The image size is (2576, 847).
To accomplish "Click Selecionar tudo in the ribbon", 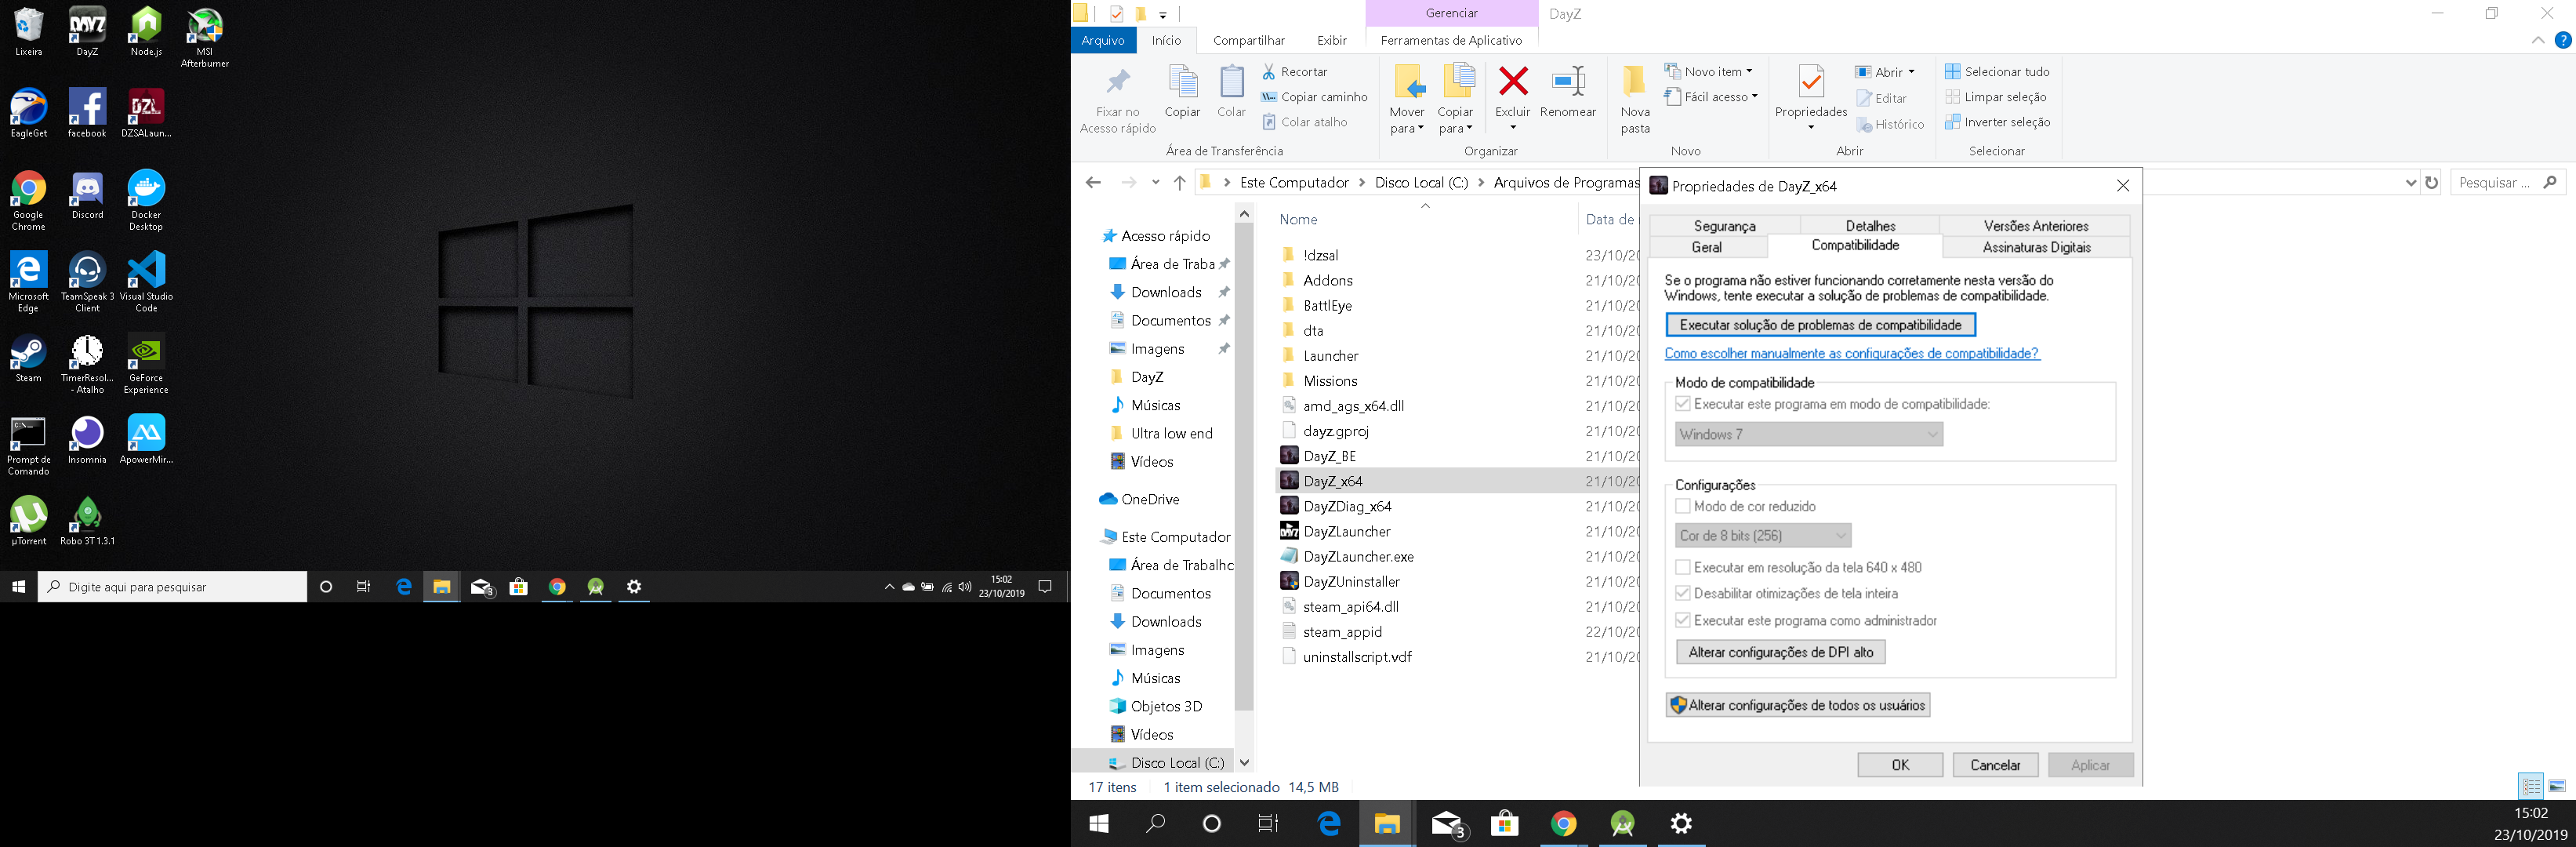I will tap(1997, 72).
